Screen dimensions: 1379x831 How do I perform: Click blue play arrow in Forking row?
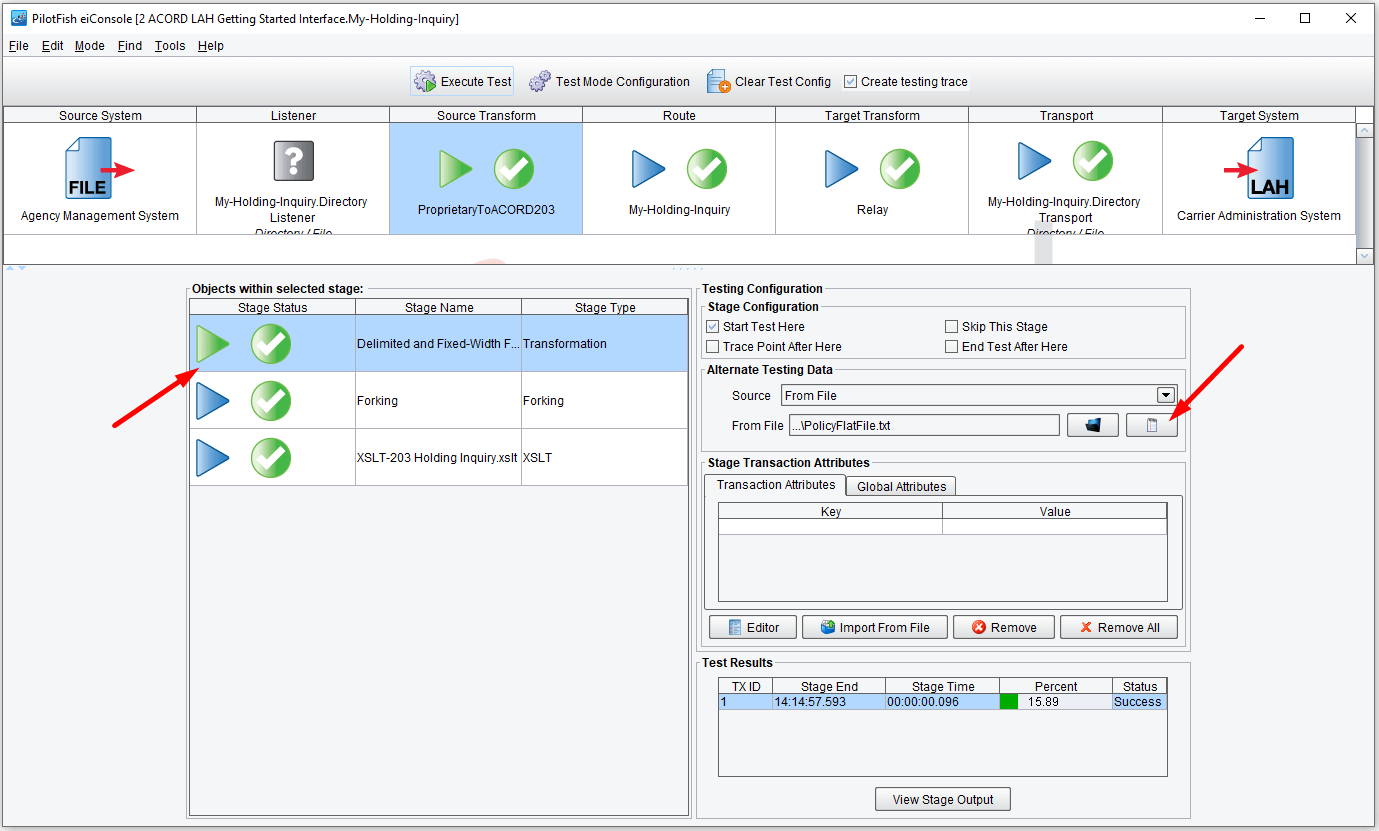pyautogui.click(x=213, y=401)
